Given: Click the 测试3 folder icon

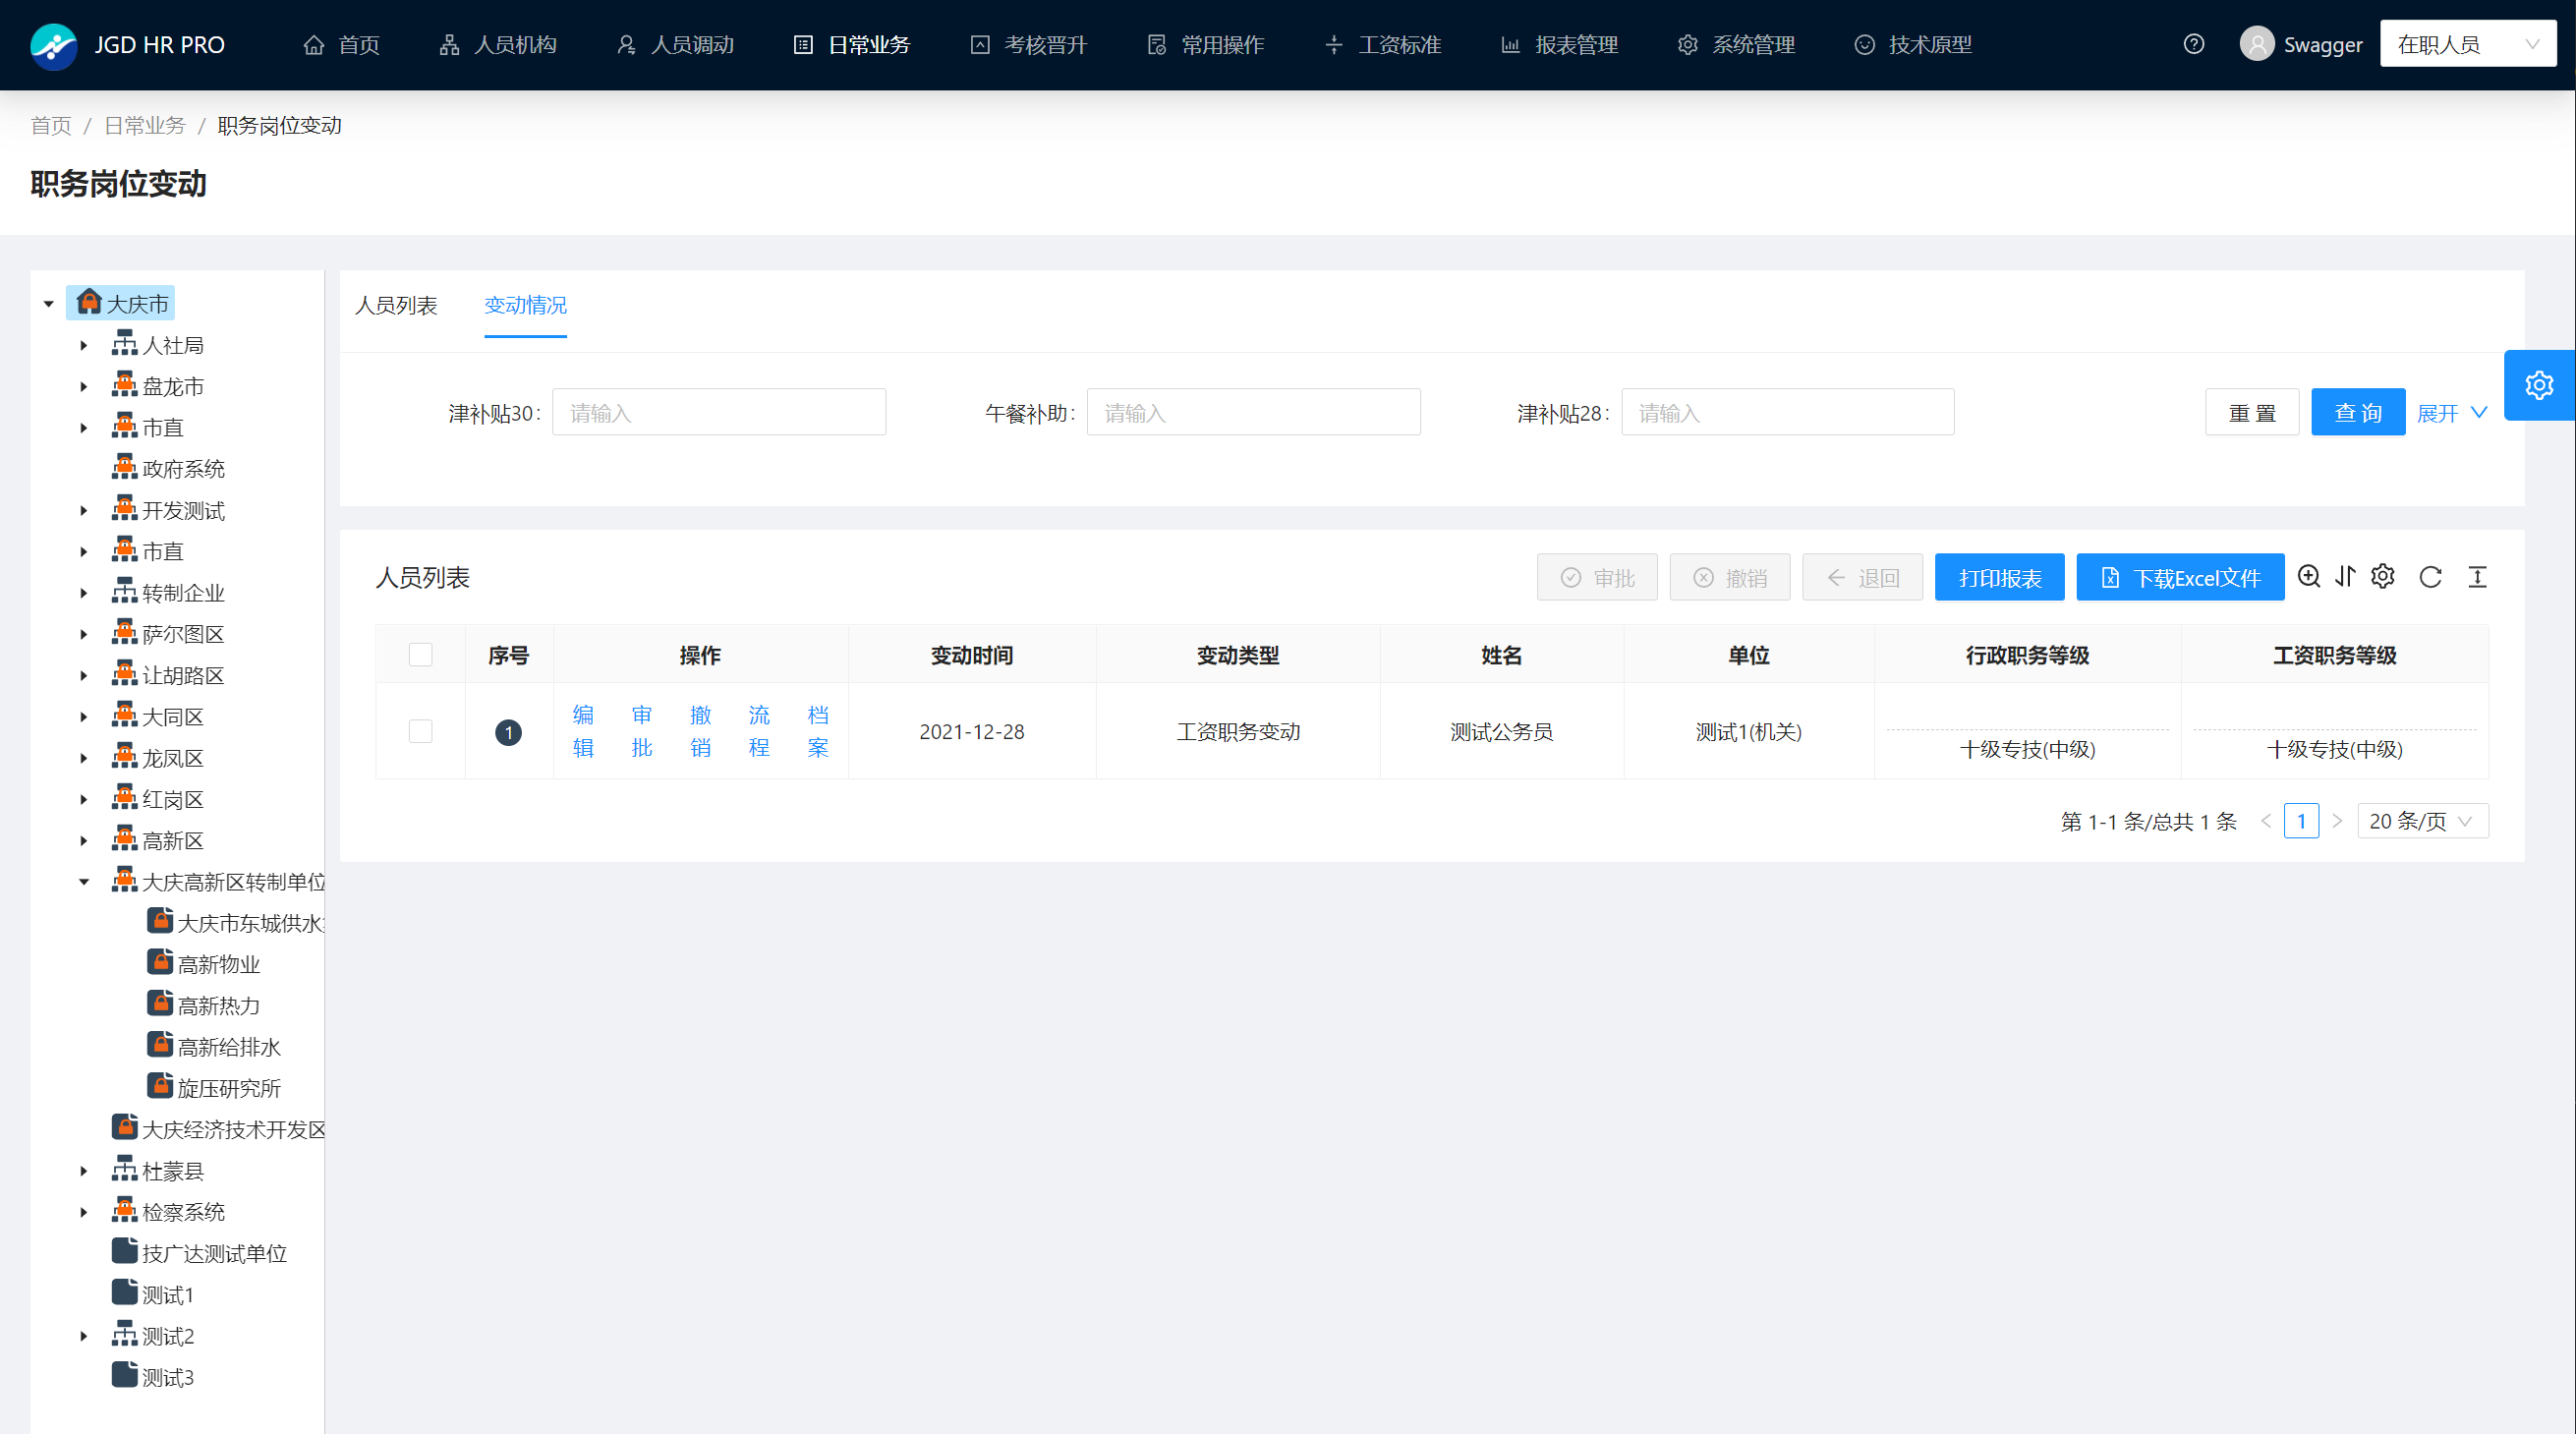Looking at the screenshot, I should click(124, 1374).
